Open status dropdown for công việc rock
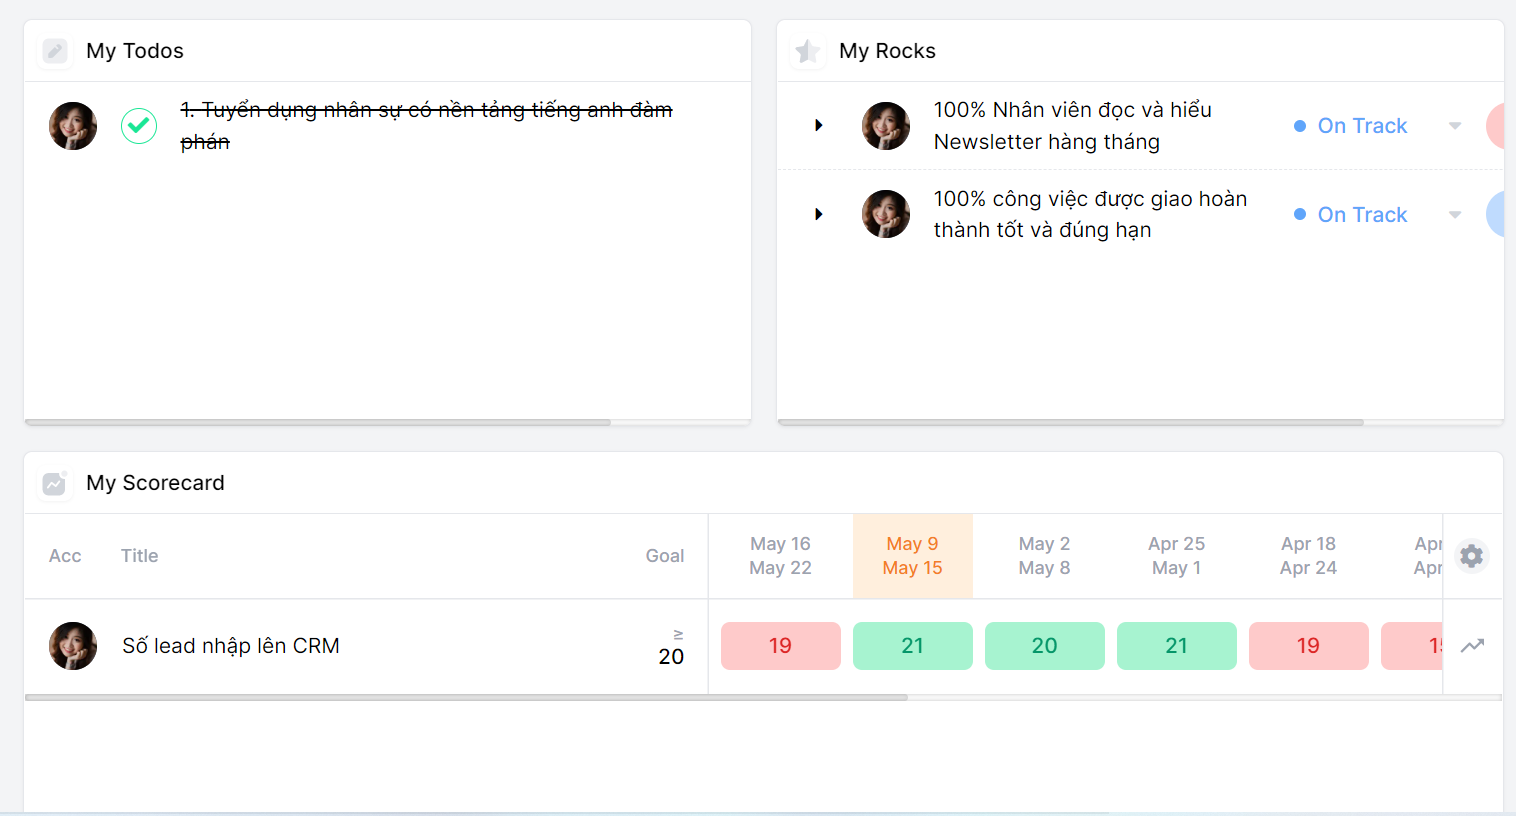The height and width of the screenshot is (816, 1516). pos(1455,215)
